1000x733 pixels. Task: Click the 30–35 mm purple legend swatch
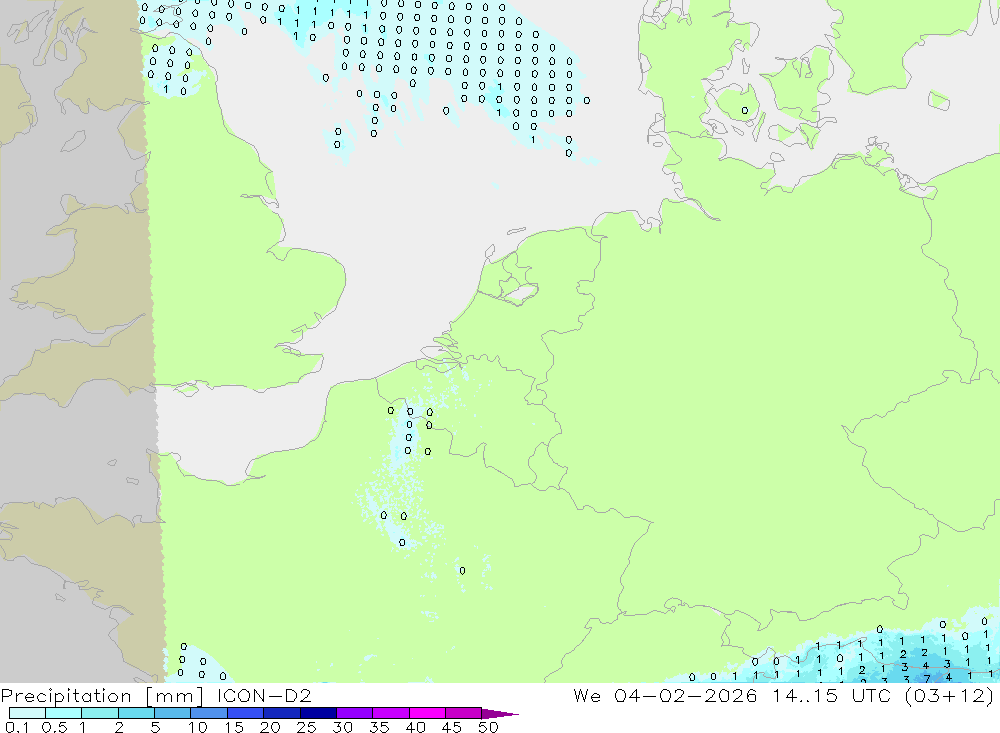tap(355, 713)
